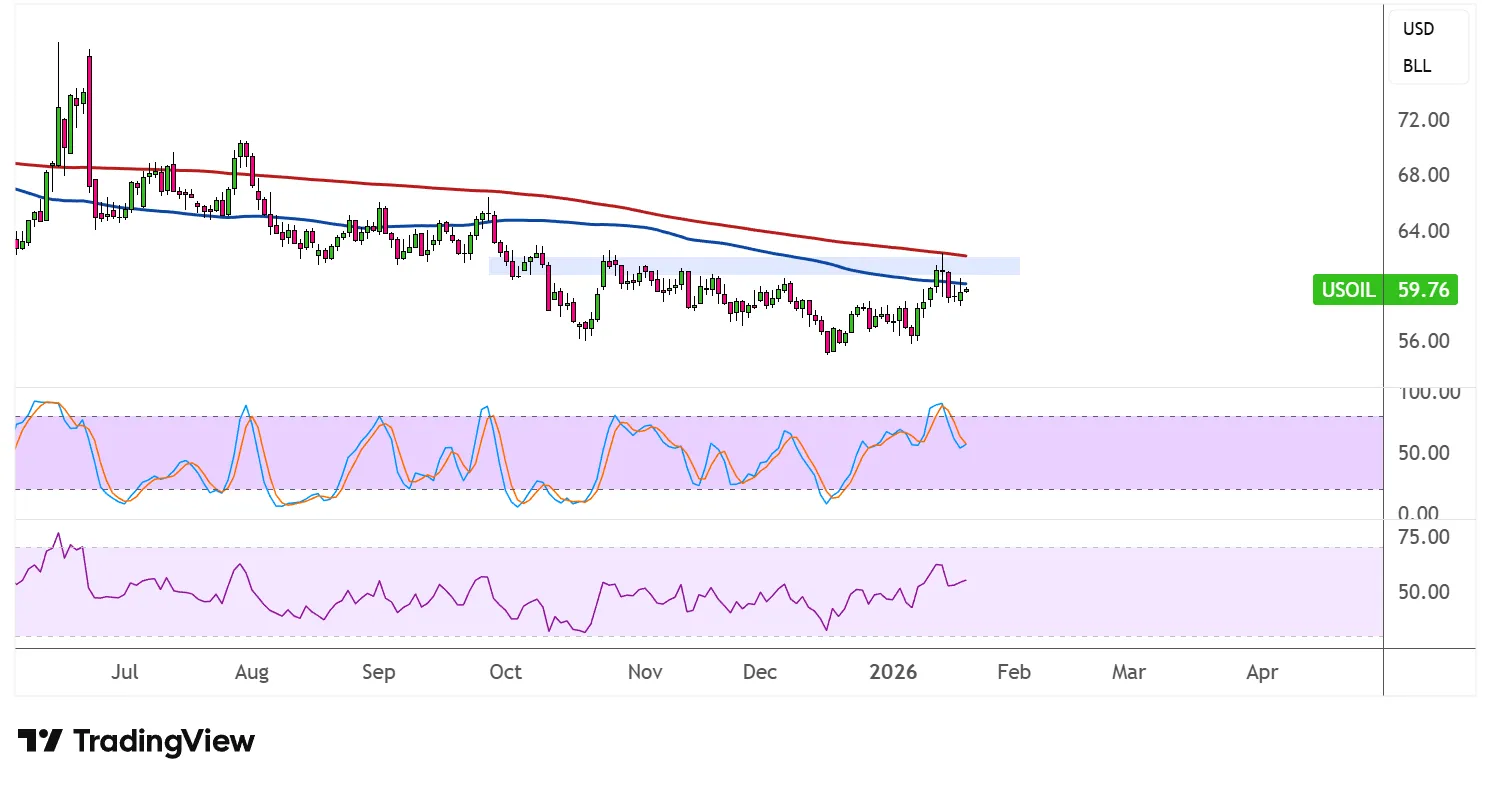Select the Jul marker on time axis
The width and height of the screenshot is (1491, 786).
click(x=124, y=672)
